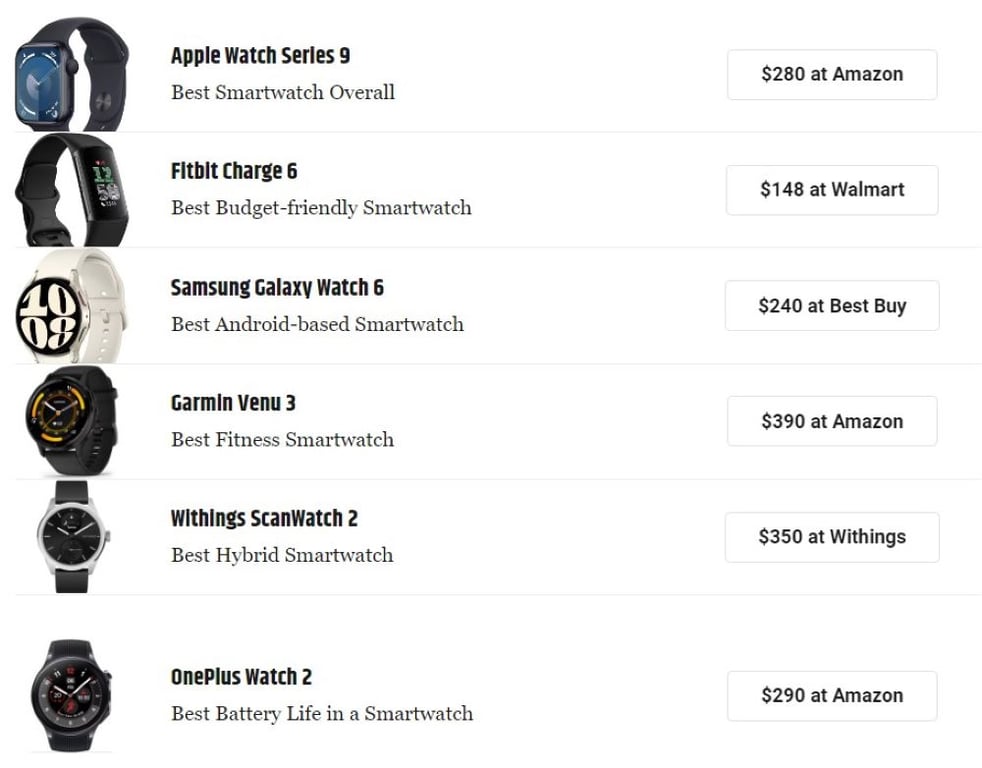Click the $350 at Withings button

[832, 537]
